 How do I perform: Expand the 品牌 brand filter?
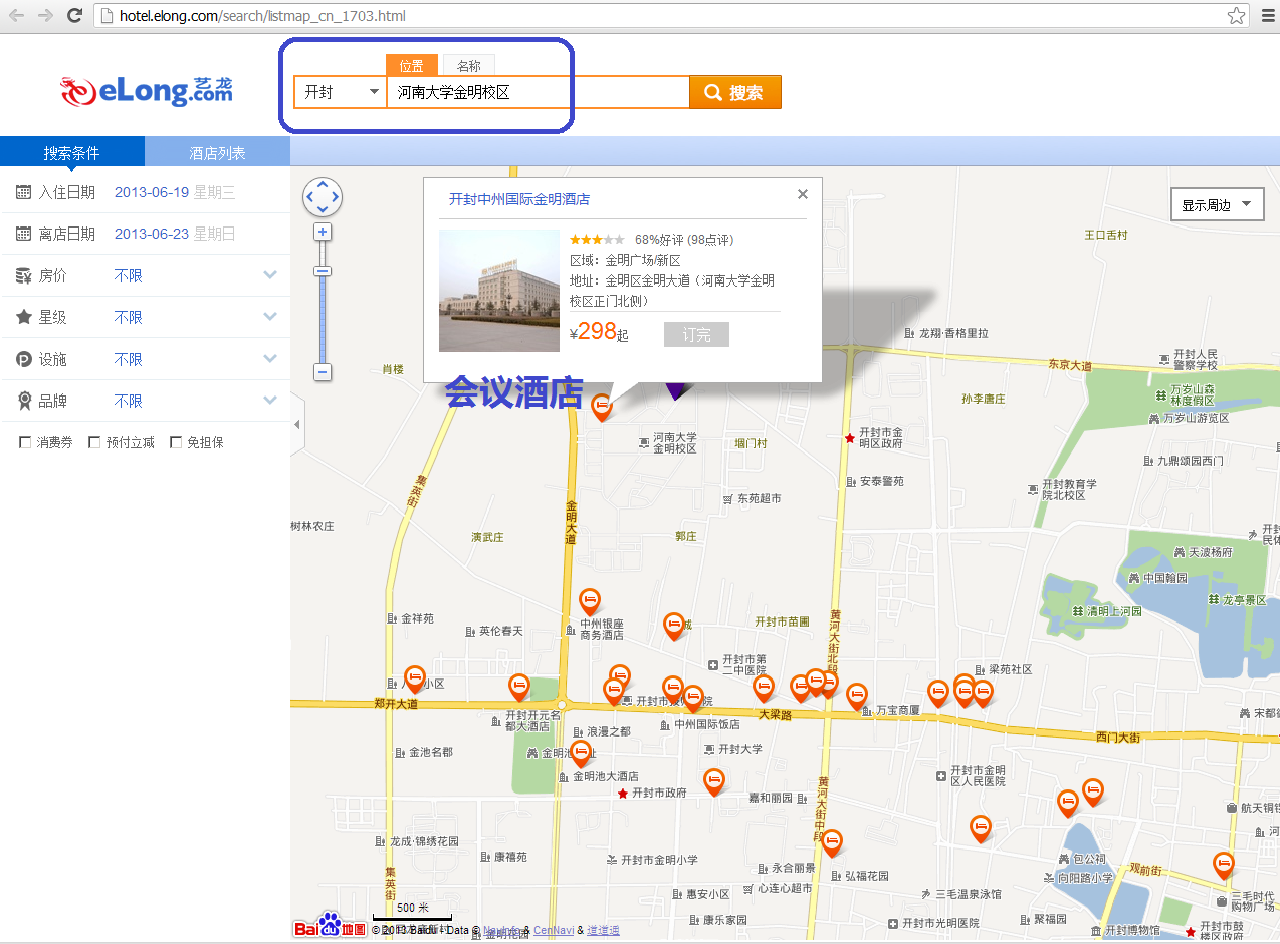[x=270, y=401]
